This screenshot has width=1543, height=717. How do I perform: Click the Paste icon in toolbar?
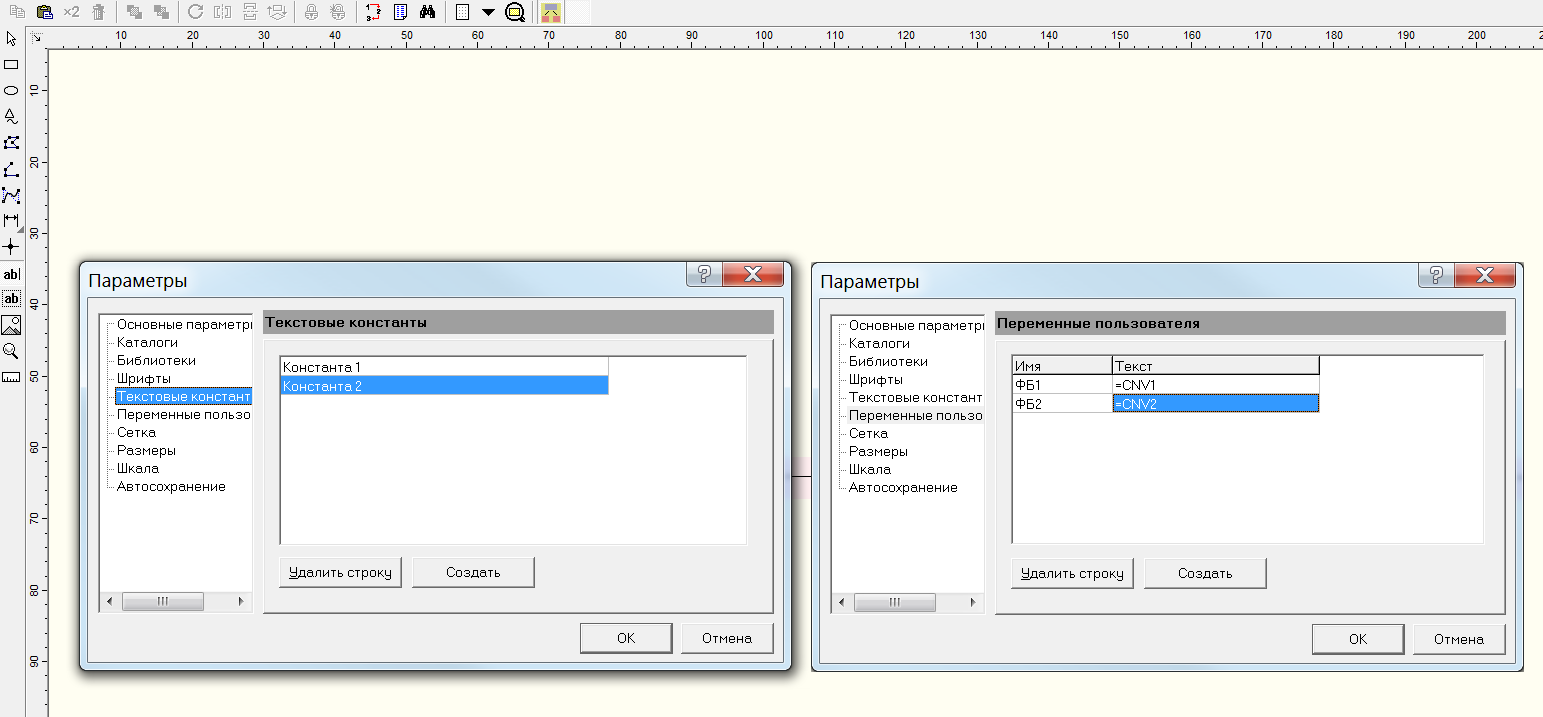(44, 12)
